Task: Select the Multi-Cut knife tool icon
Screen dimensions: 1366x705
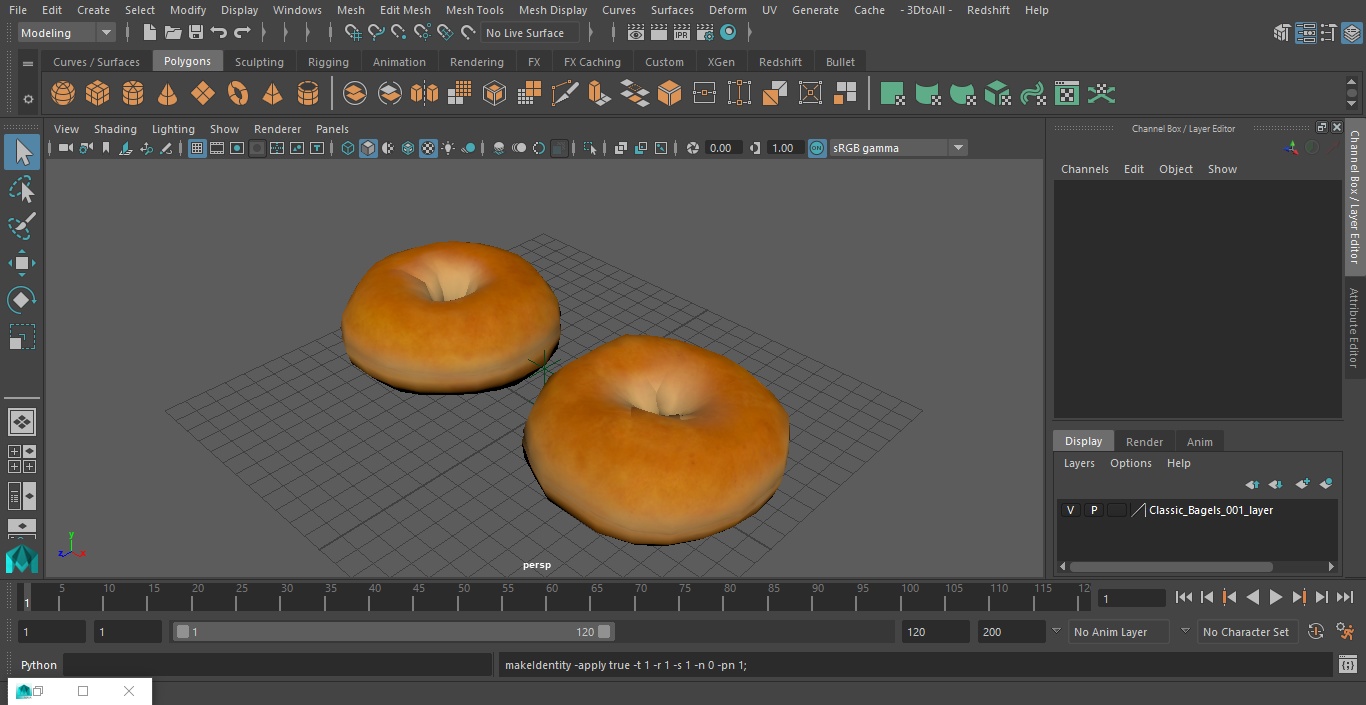Action: pos(565,94)
